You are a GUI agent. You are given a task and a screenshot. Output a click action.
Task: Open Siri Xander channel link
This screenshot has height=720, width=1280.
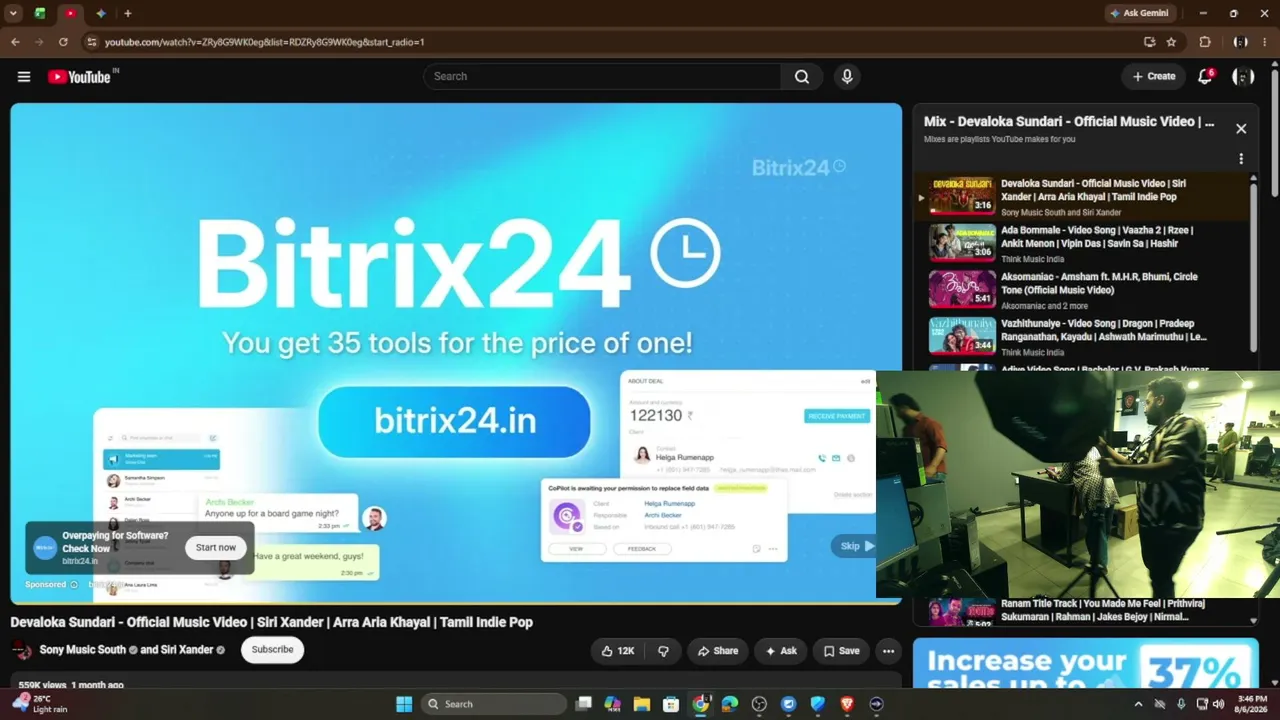point(187,650)
